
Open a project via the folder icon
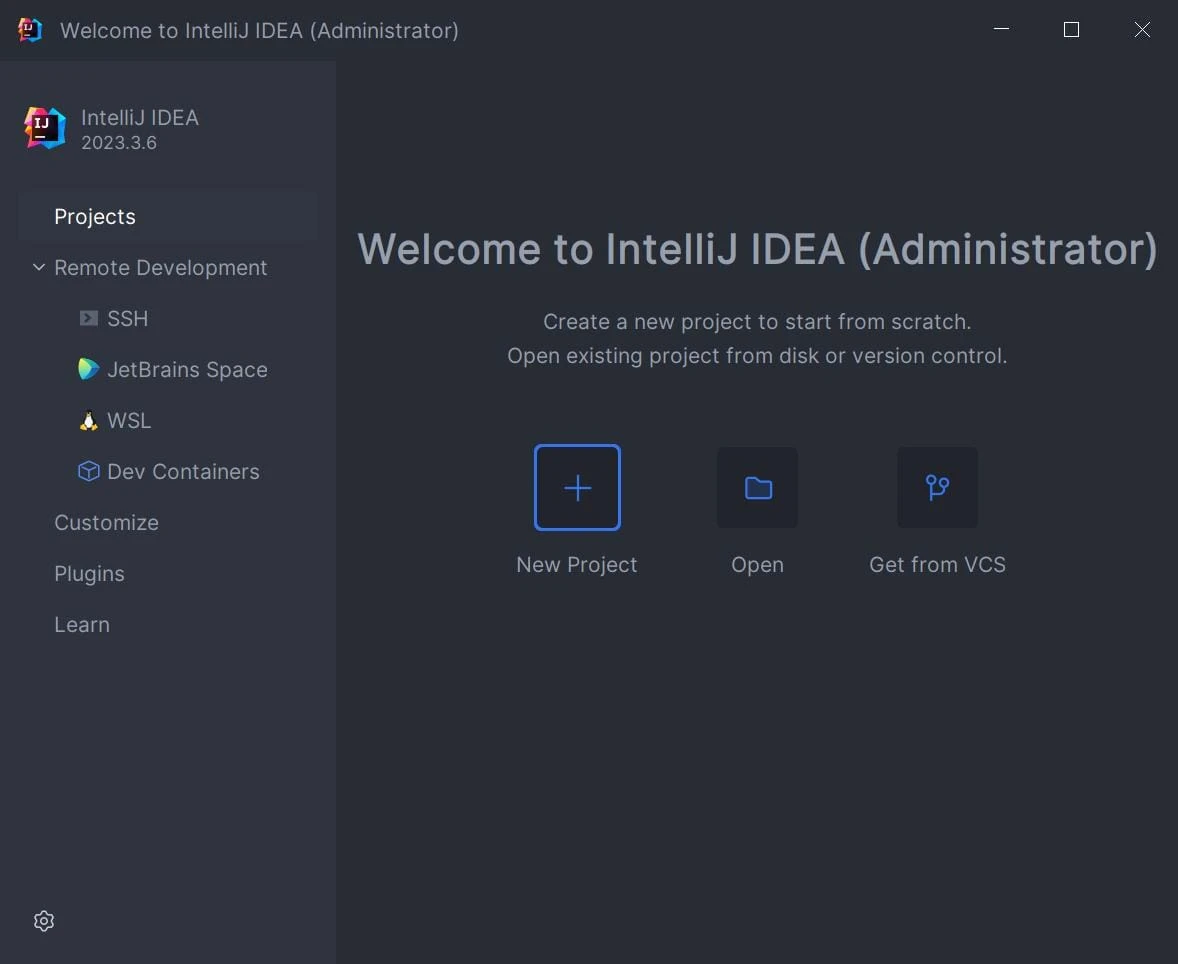(757, 488)
